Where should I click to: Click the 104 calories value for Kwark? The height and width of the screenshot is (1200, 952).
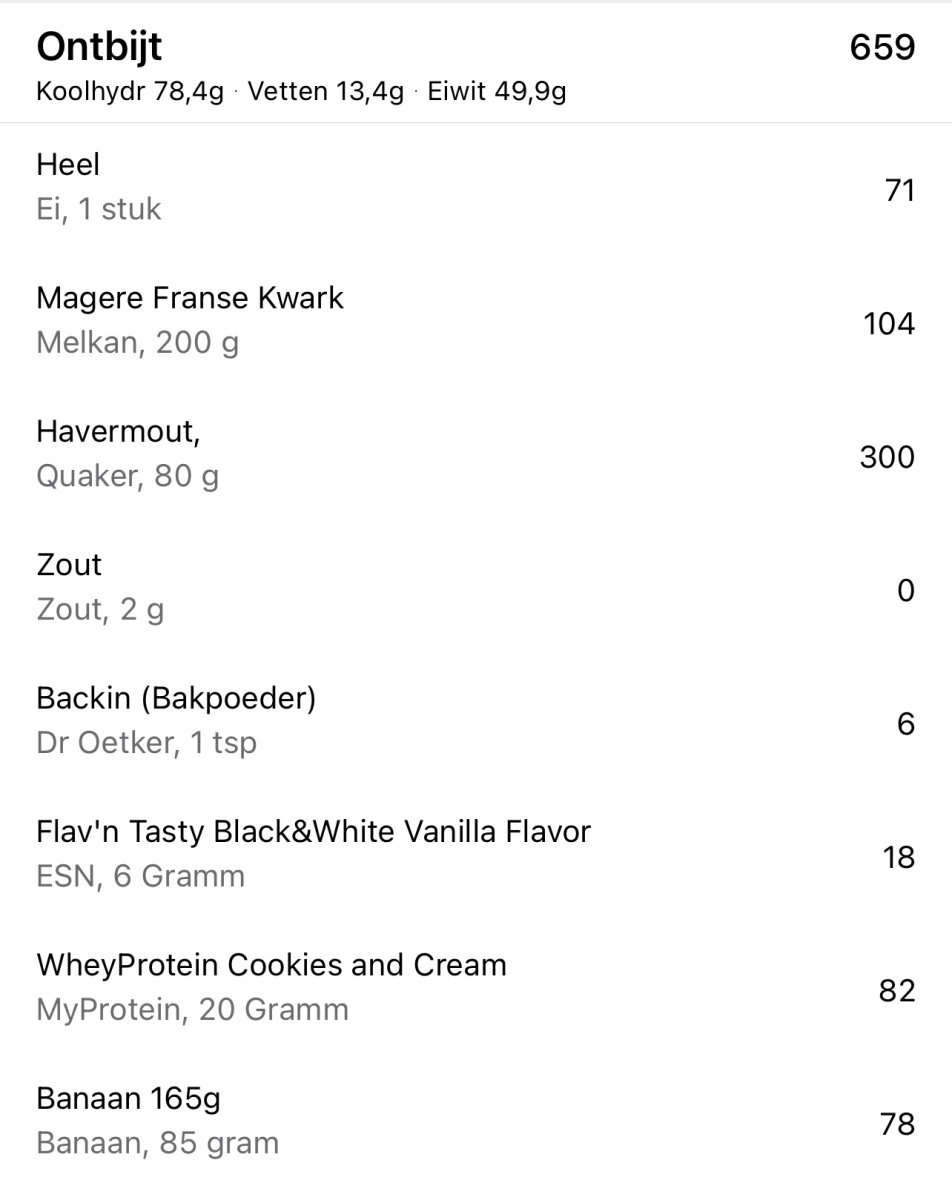pos(889,324)
